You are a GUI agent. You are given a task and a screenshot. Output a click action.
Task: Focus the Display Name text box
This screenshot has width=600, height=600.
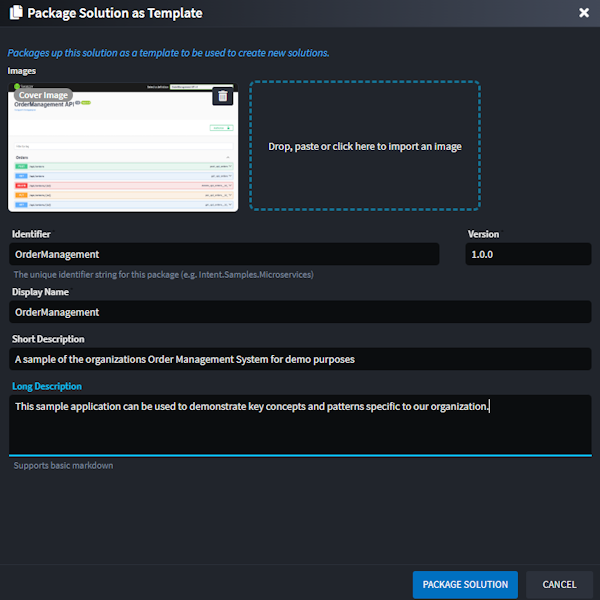300,312
